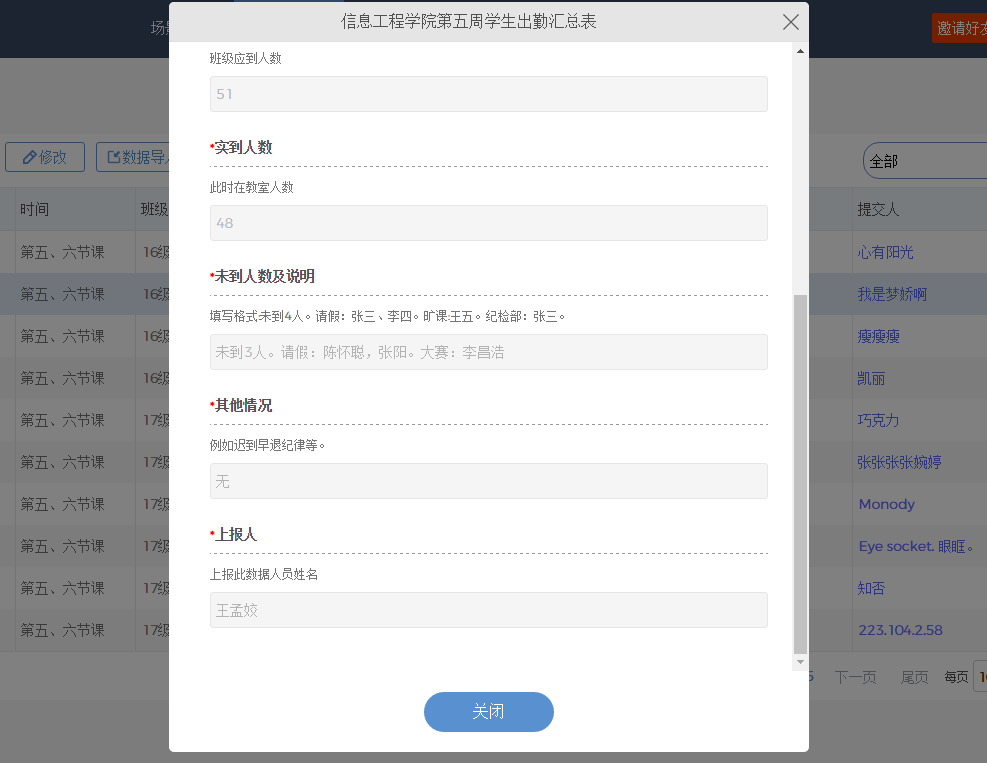Image resolution: width=987 pixels, height=763 pixels.
Task: Click the 未到人数及说明 text field
Action: click(x=488, y=352)
